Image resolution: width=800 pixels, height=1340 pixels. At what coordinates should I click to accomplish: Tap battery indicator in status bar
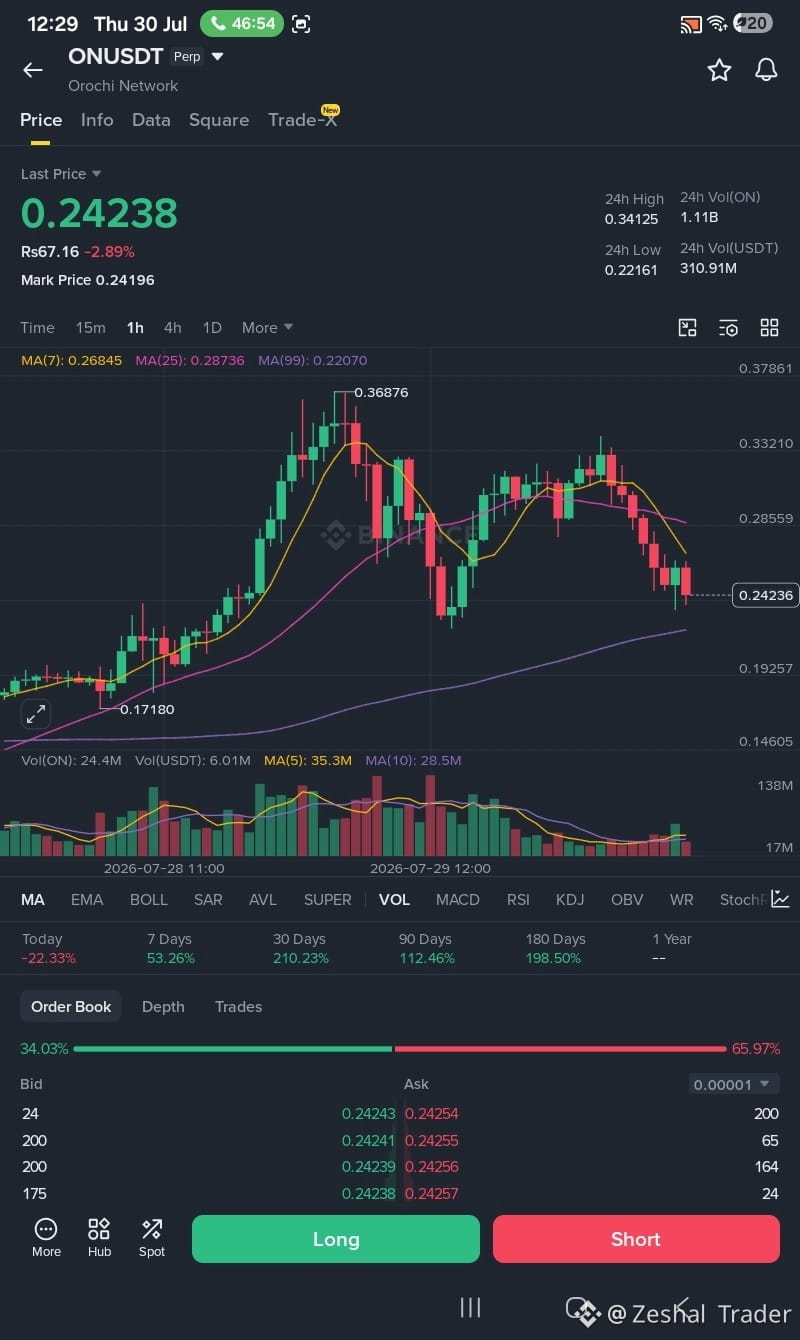click(753, 24)
